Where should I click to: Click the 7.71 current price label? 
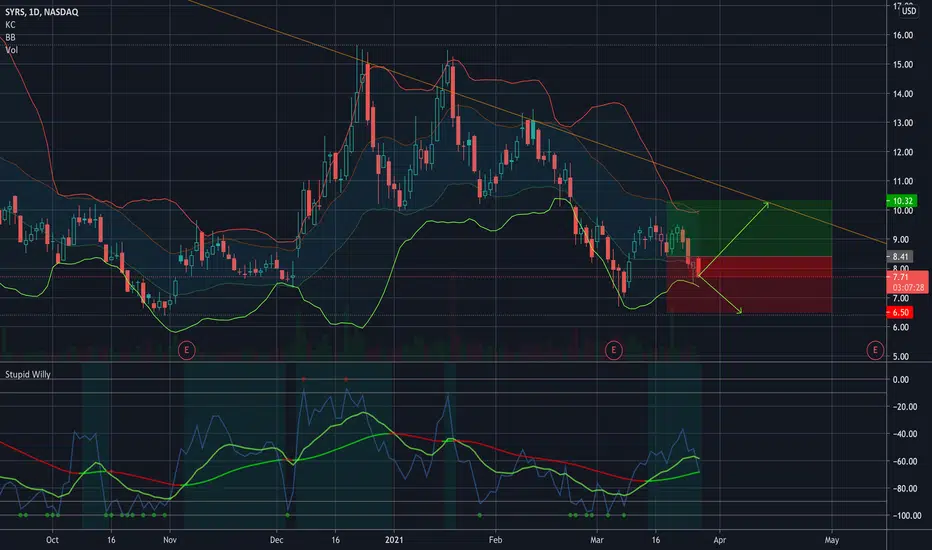coord(900,277)
